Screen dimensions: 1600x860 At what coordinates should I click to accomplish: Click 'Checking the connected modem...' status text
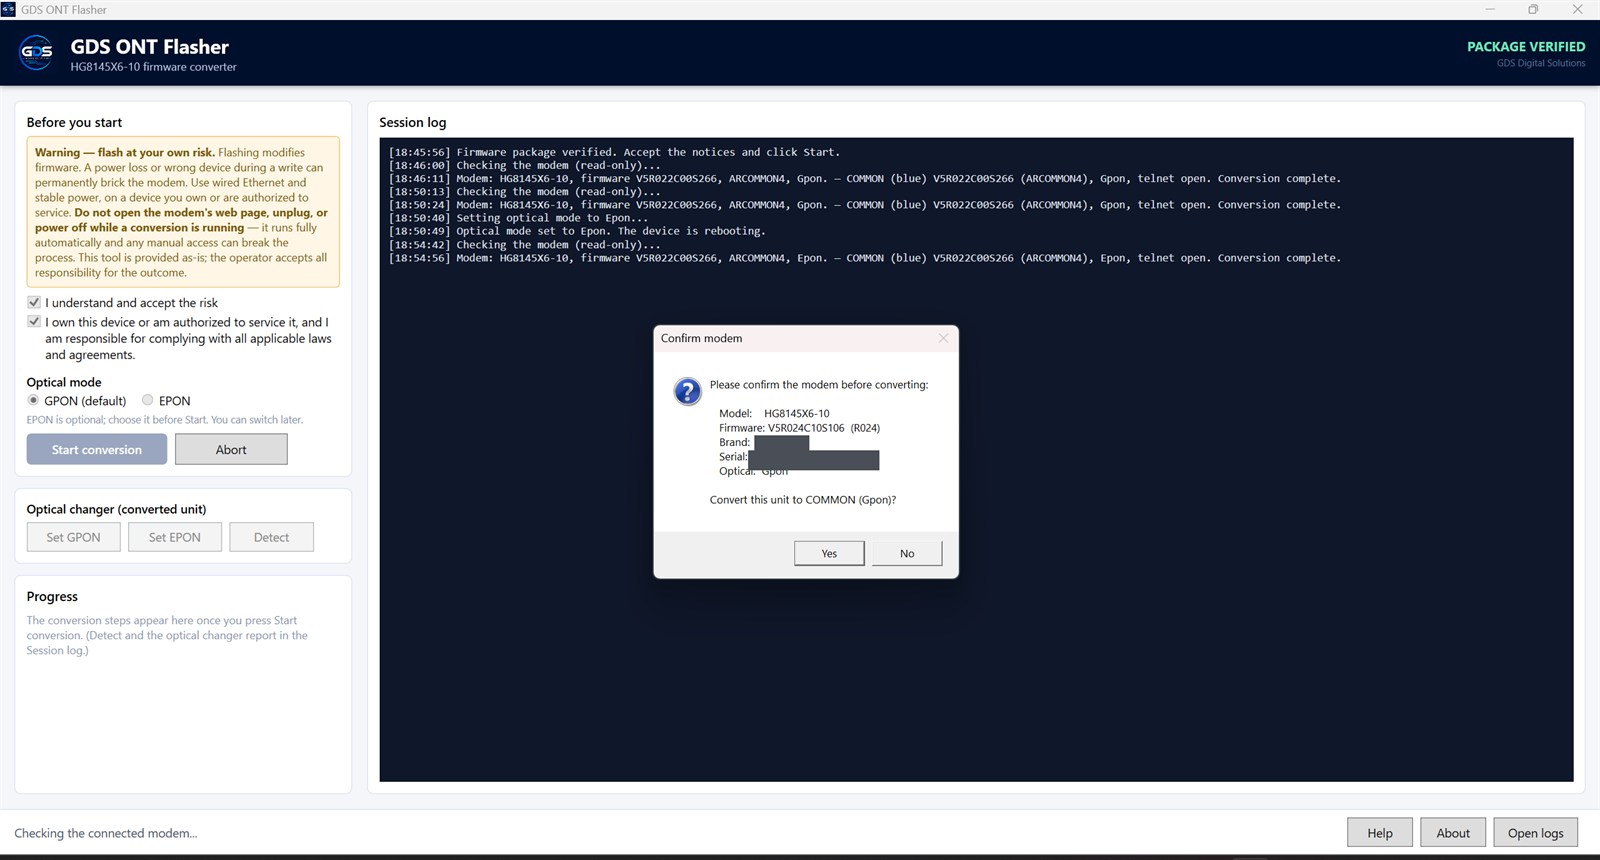coord(106,833)
